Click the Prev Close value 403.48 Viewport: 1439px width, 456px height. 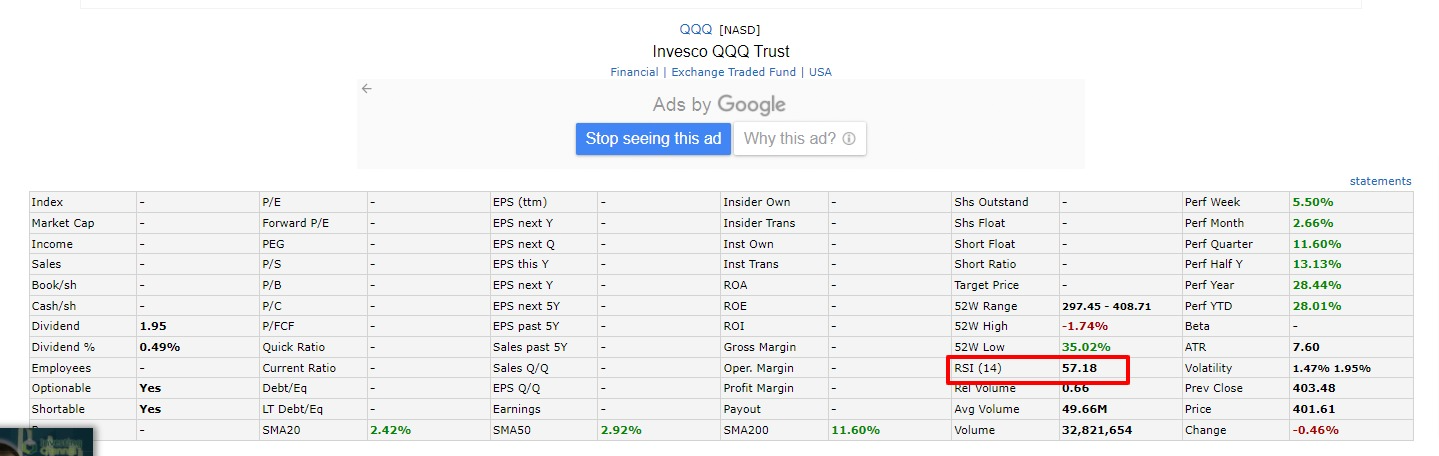tap(1313, 388)
